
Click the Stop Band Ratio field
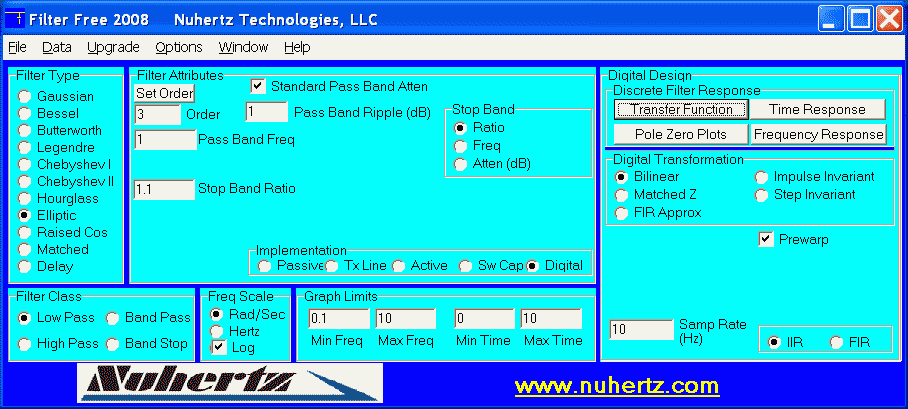[x=164, y=189]
